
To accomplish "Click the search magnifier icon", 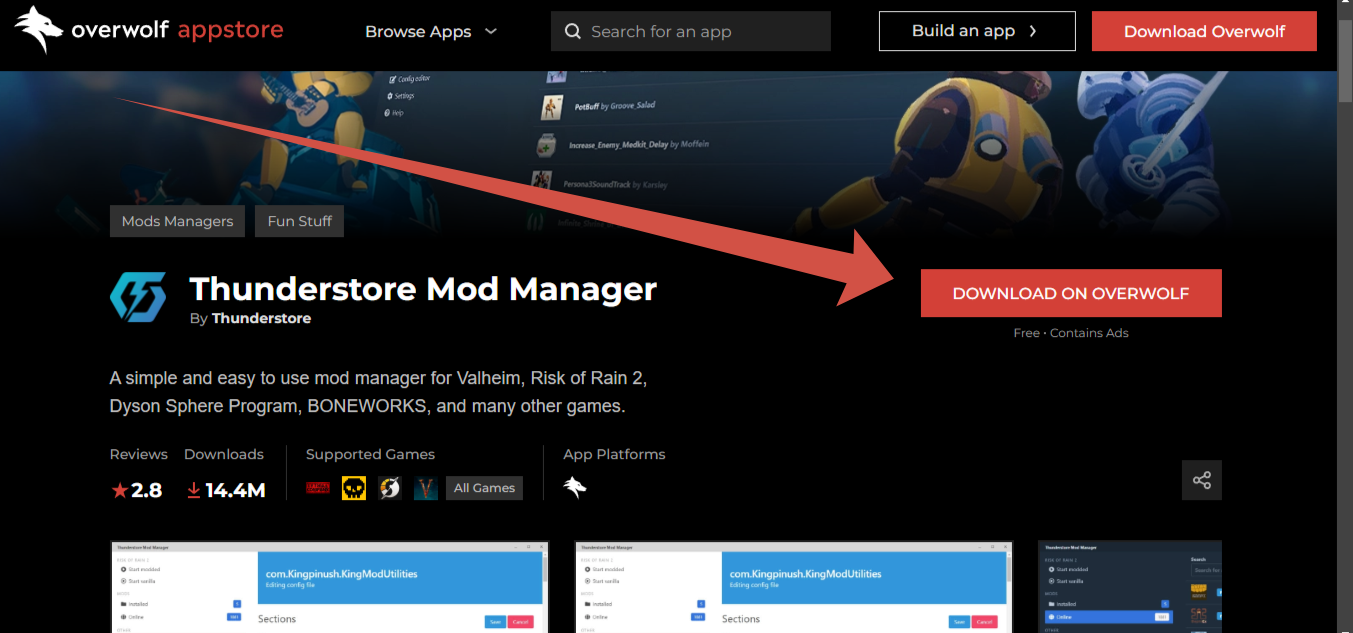I will [573, 31].
